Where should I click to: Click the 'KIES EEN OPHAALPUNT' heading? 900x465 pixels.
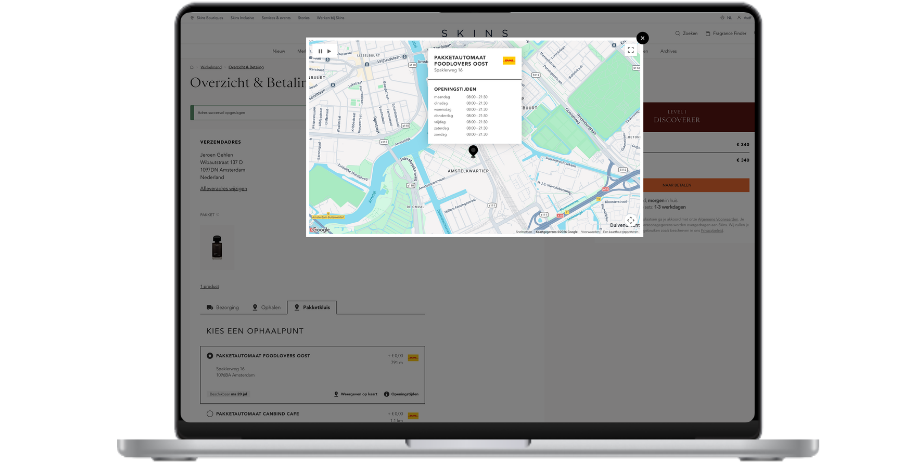click(255, 331)
